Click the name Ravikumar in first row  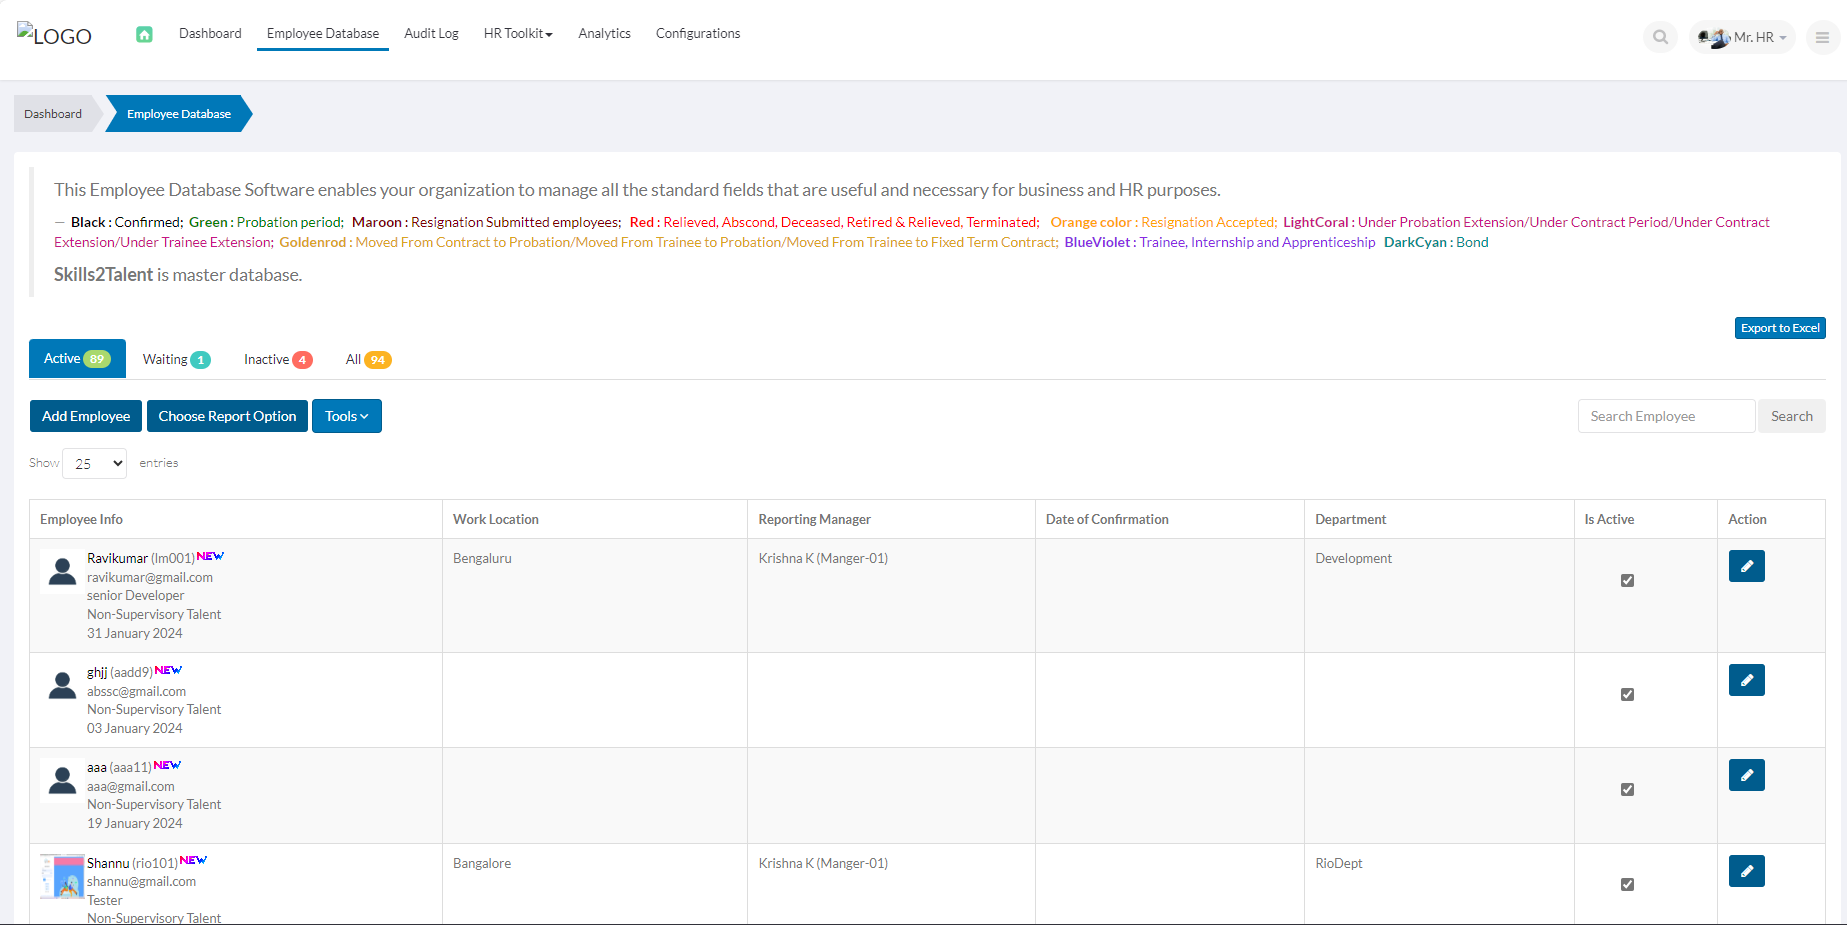(x=117, y=558)
